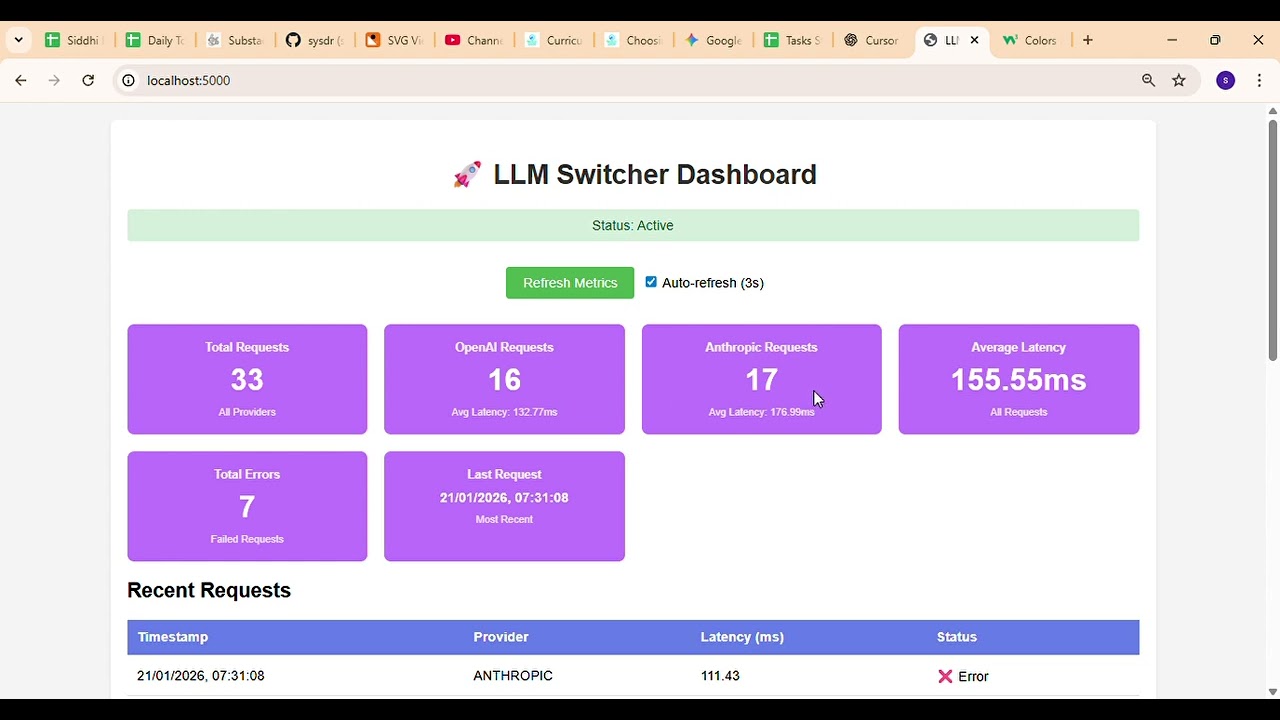1280x720 pixels.
Task: Click the red X error icon in table row
Action: (x=945, y=676)
